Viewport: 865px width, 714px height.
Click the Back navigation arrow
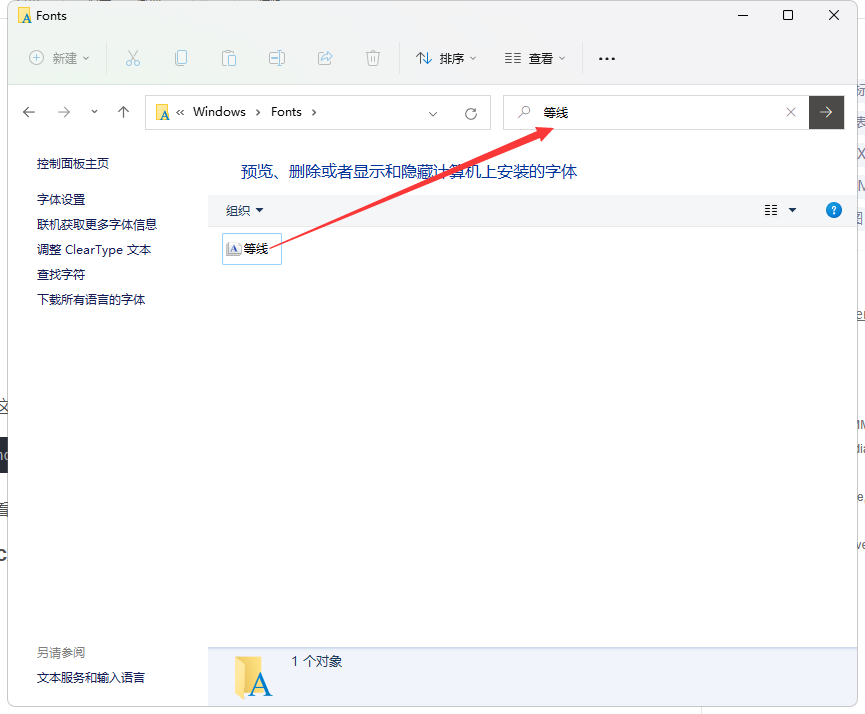[x=28, y=112]
